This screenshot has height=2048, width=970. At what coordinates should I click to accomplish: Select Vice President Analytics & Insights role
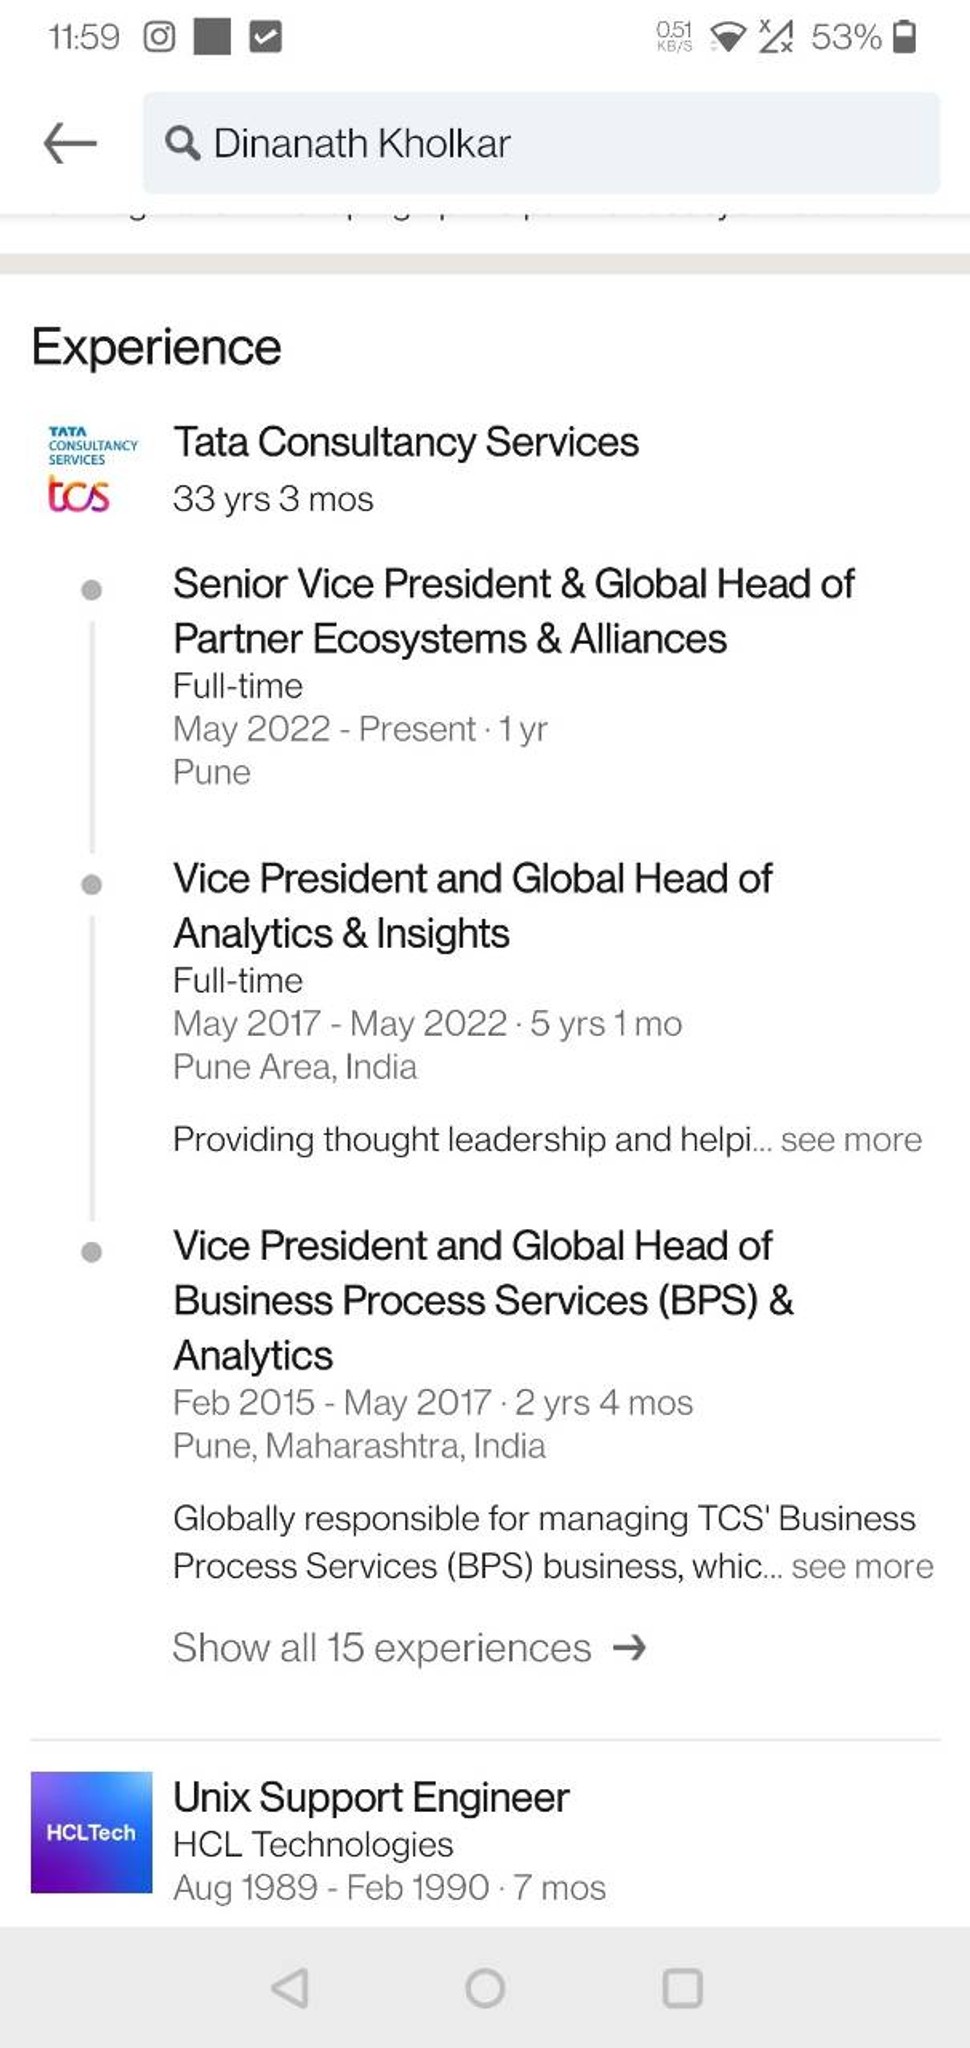point(472,906)
